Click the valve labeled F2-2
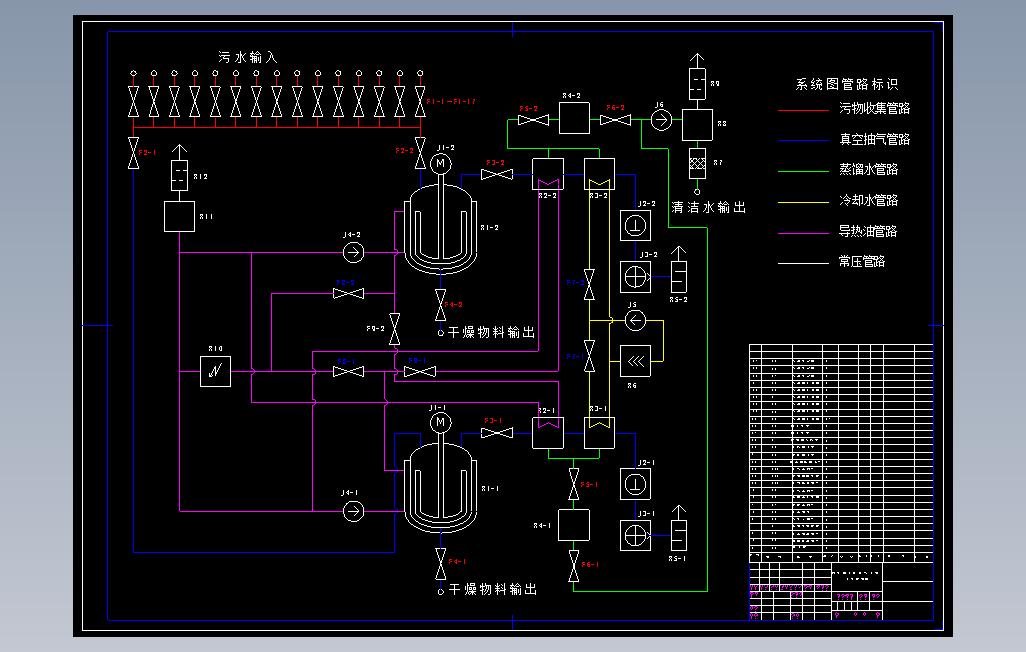The height and width of the screenshot is (652, 1026). point(421,153)
